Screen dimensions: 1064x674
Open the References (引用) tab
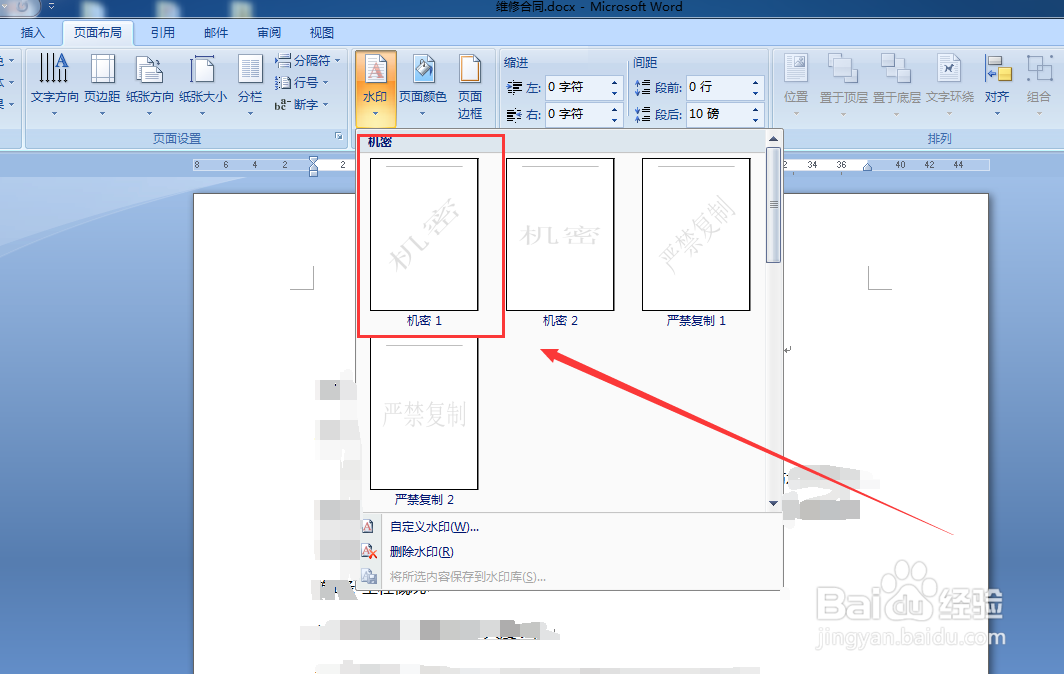(x=163, y=33)
